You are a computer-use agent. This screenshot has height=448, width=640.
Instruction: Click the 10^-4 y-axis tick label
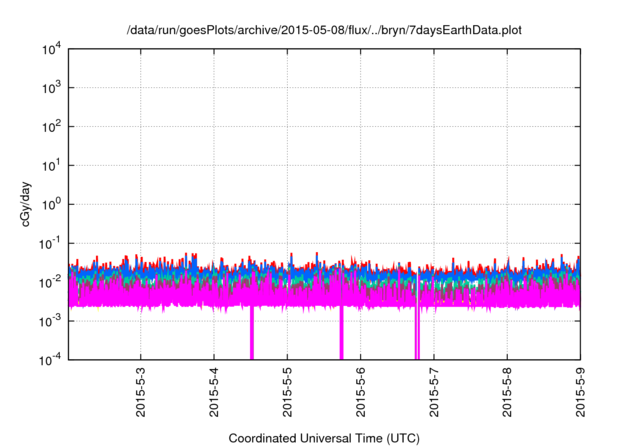click(50, 360)
